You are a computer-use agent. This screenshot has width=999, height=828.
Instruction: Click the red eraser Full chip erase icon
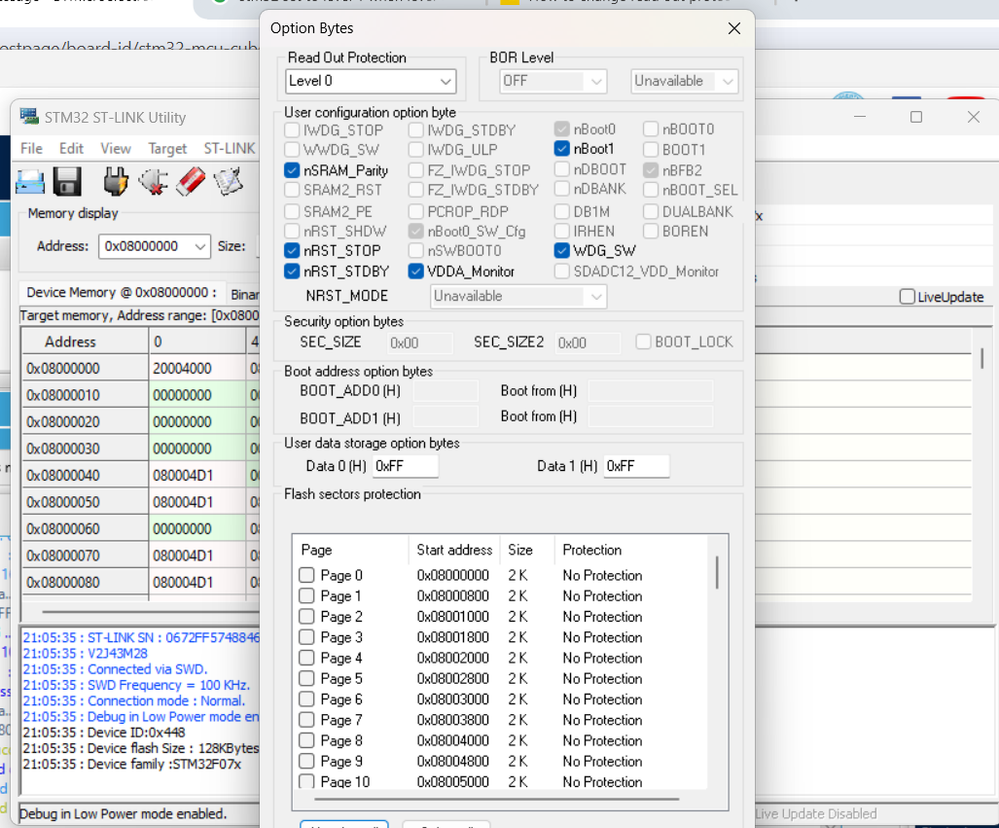pyautogui.click(x=190, y=181)
